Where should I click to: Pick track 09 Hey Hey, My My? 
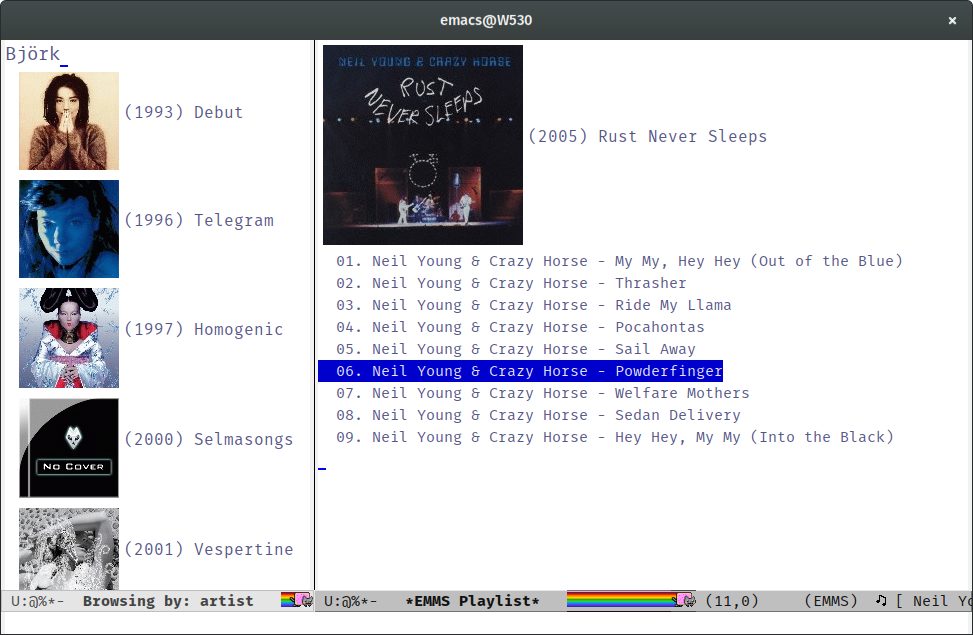pos(614,437)
